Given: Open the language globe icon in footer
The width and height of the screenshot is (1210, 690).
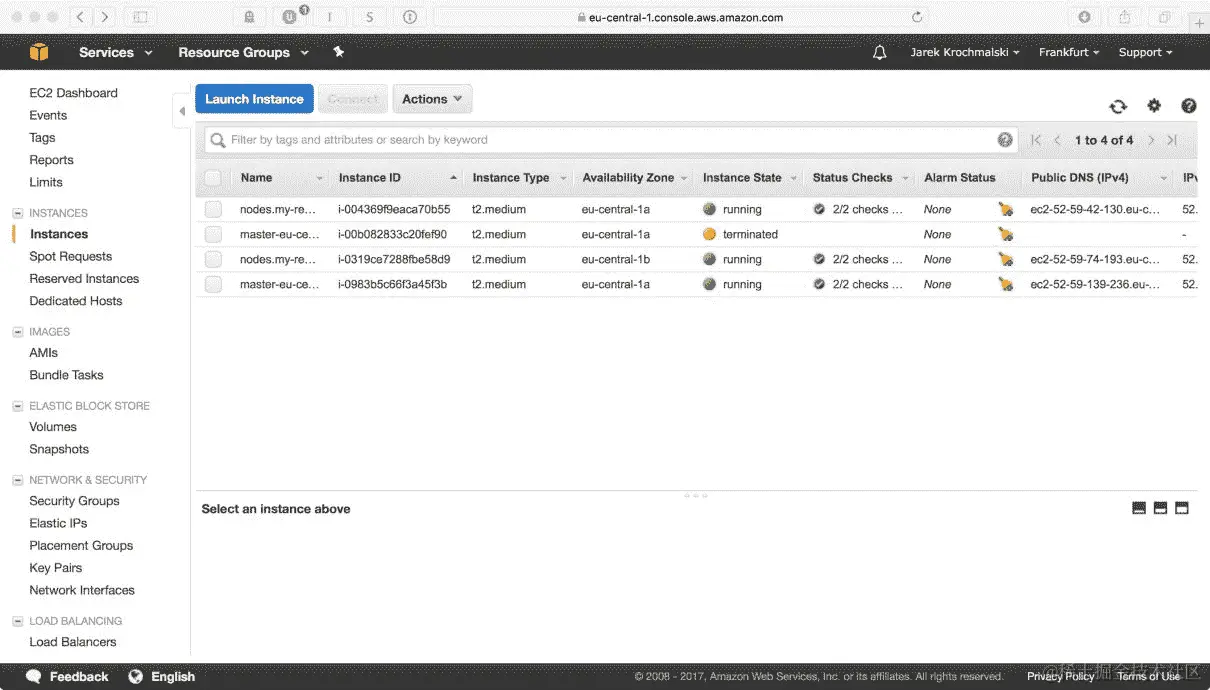Looking at the screenshot, I should [136, 677].
